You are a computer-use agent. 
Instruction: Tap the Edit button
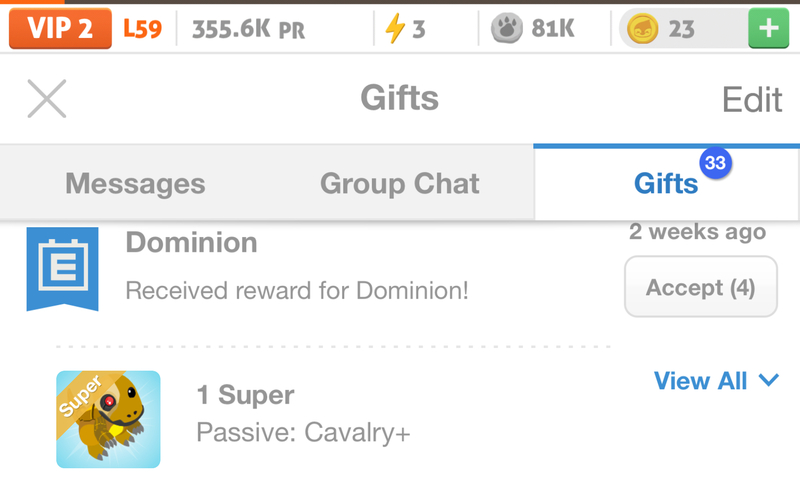click(752, 99)
